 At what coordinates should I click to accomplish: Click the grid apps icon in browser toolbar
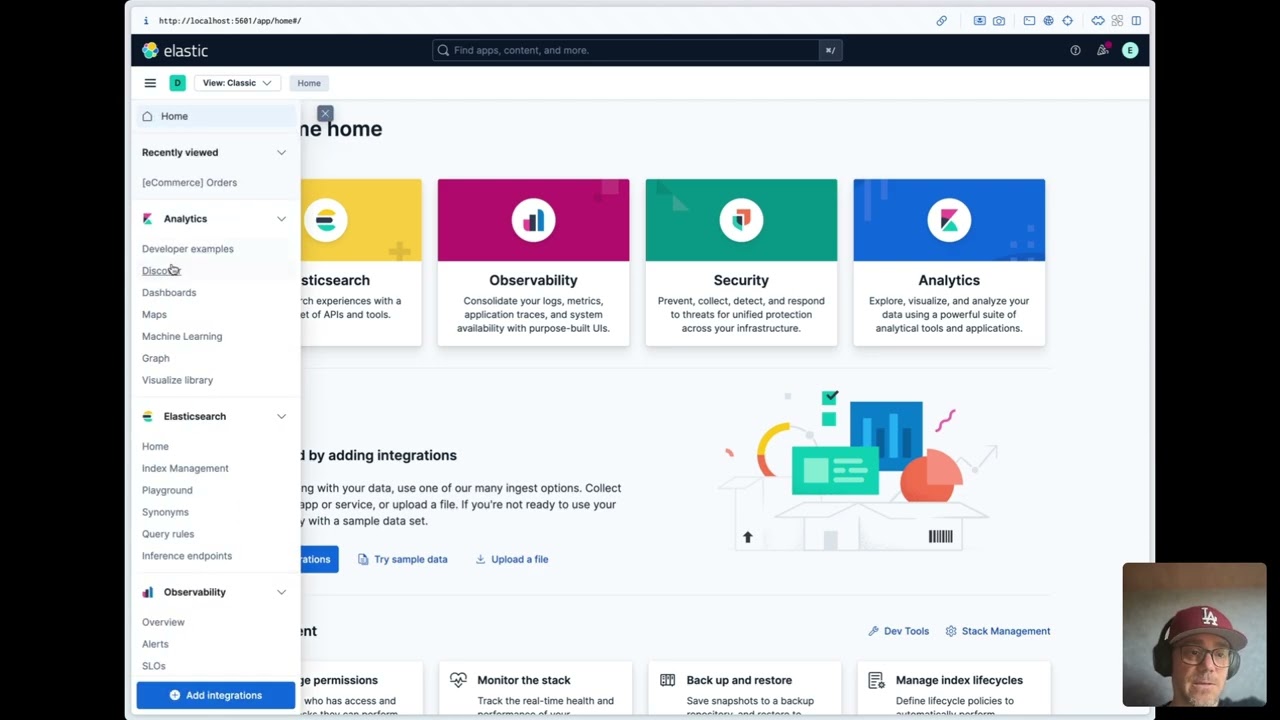[x=1117, y=20]
